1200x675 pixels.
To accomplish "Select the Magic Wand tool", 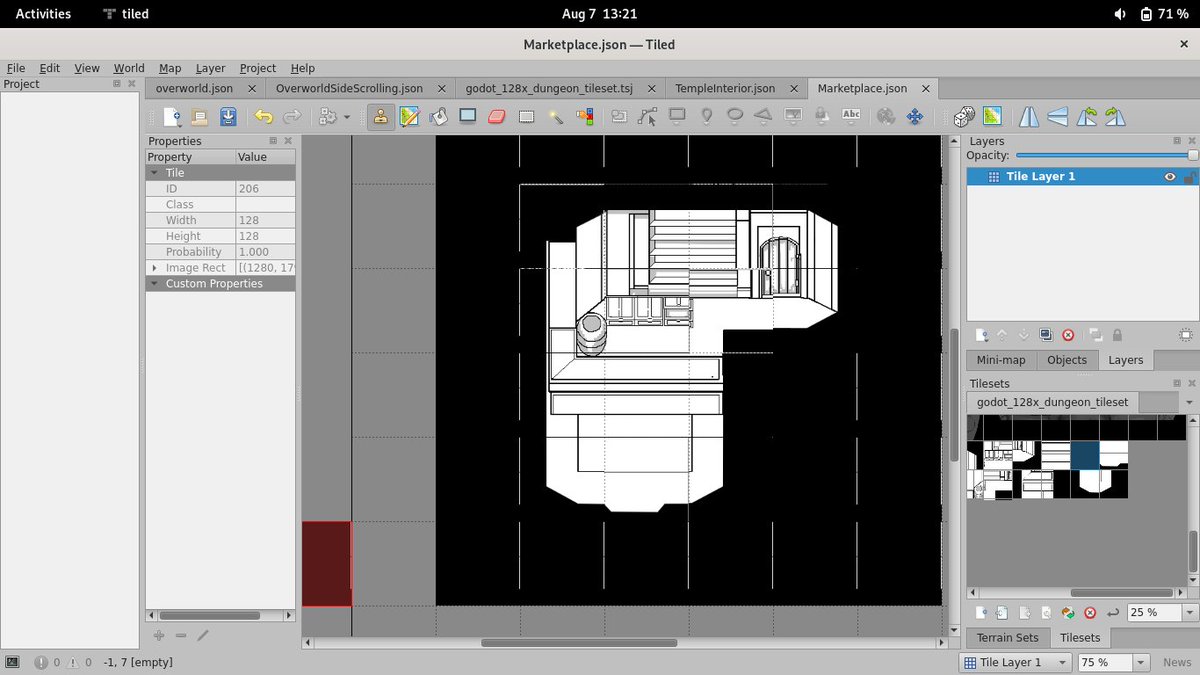I will coord(556,116).
